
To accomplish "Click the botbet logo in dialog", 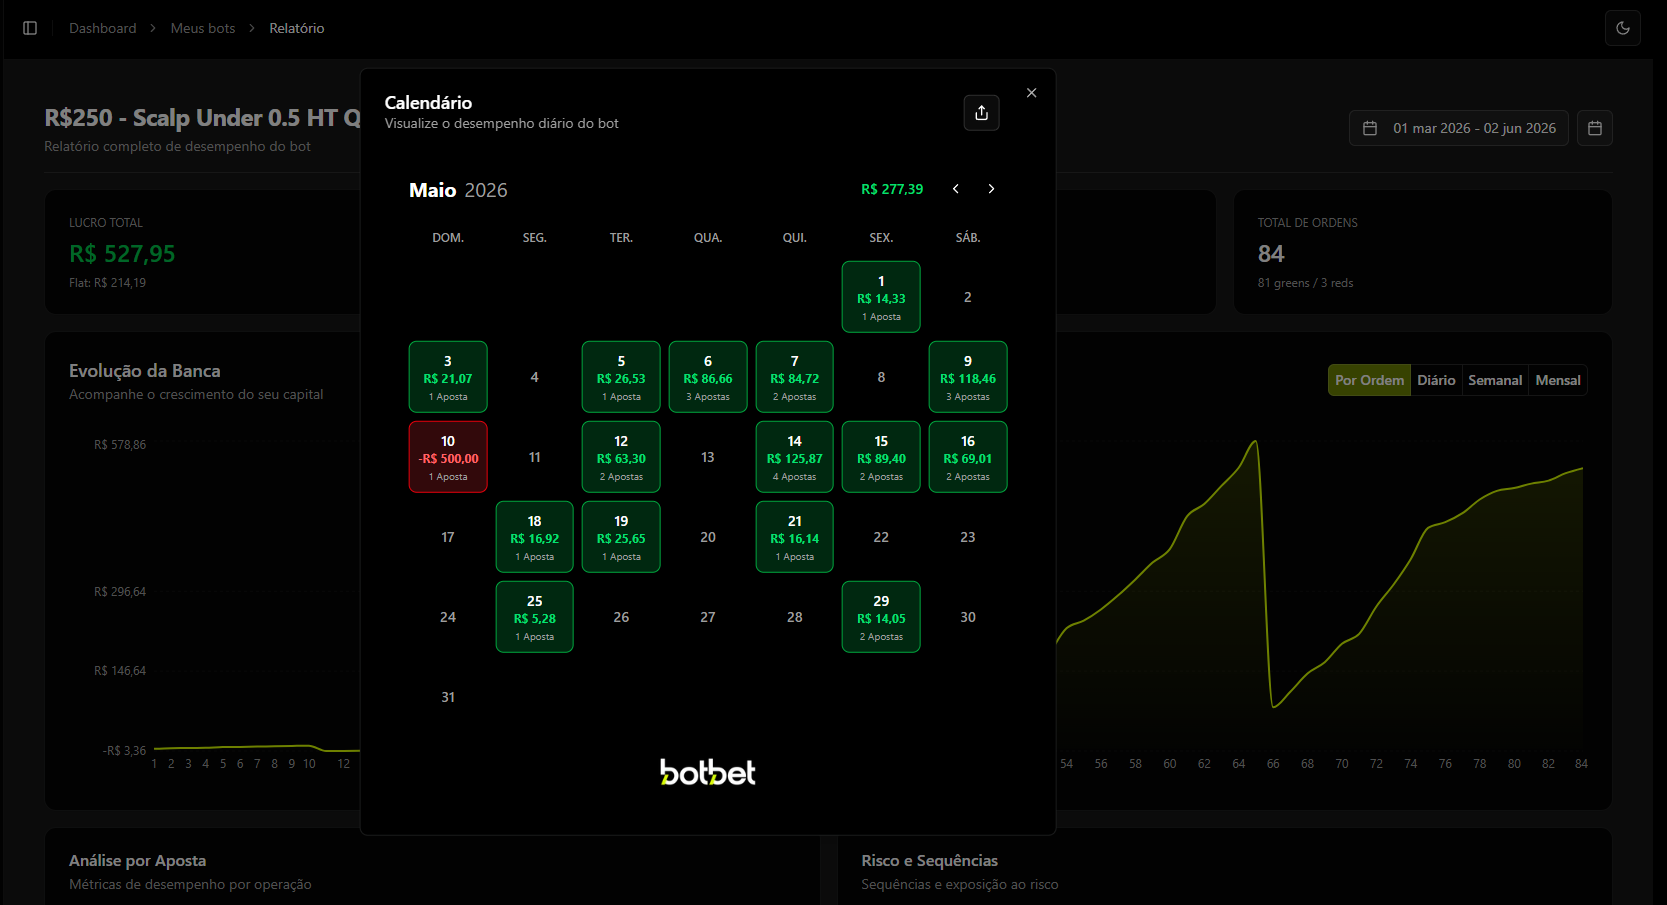I will pos(708,772).
